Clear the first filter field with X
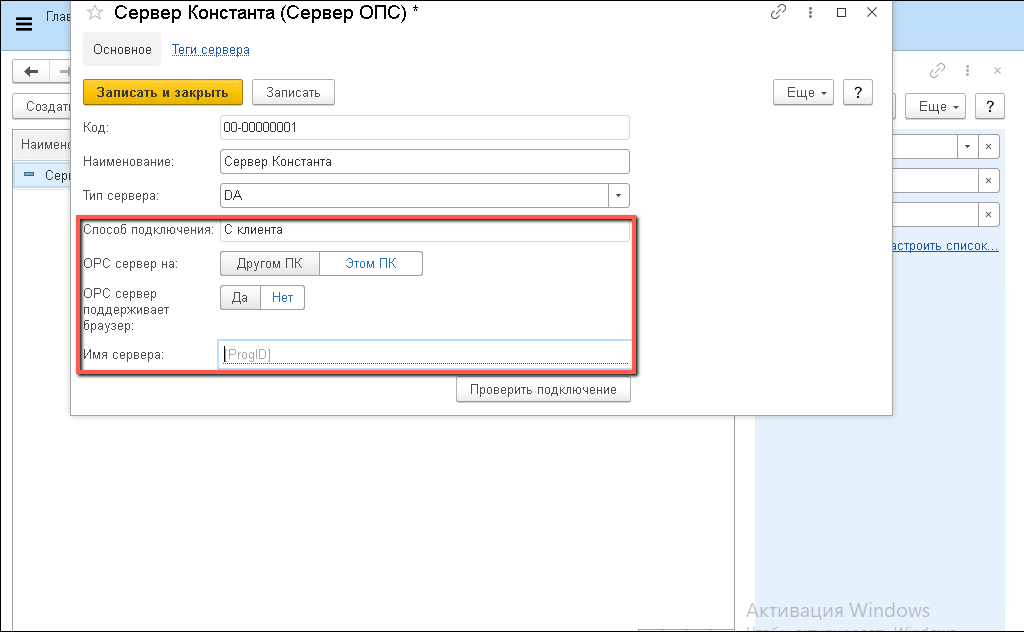 click(x=988, y=147)
